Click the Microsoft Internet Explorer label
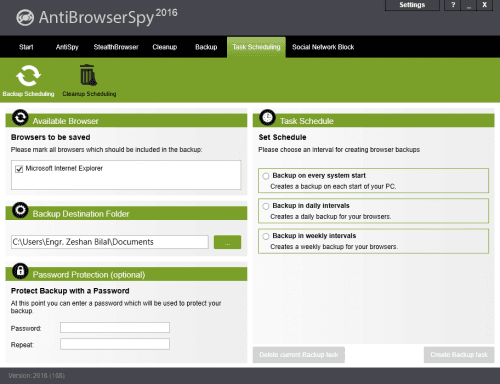 click(x=64, y=168)
